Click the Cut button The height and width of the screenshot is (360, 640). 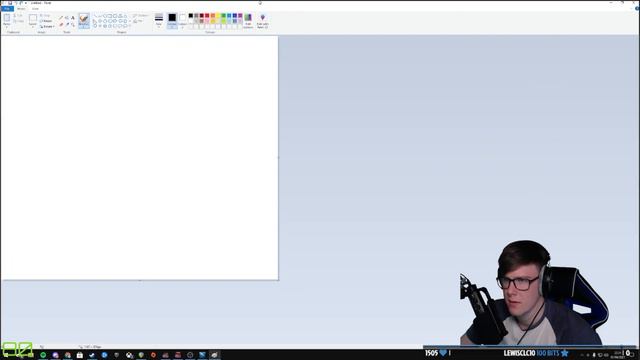(19, 16)
